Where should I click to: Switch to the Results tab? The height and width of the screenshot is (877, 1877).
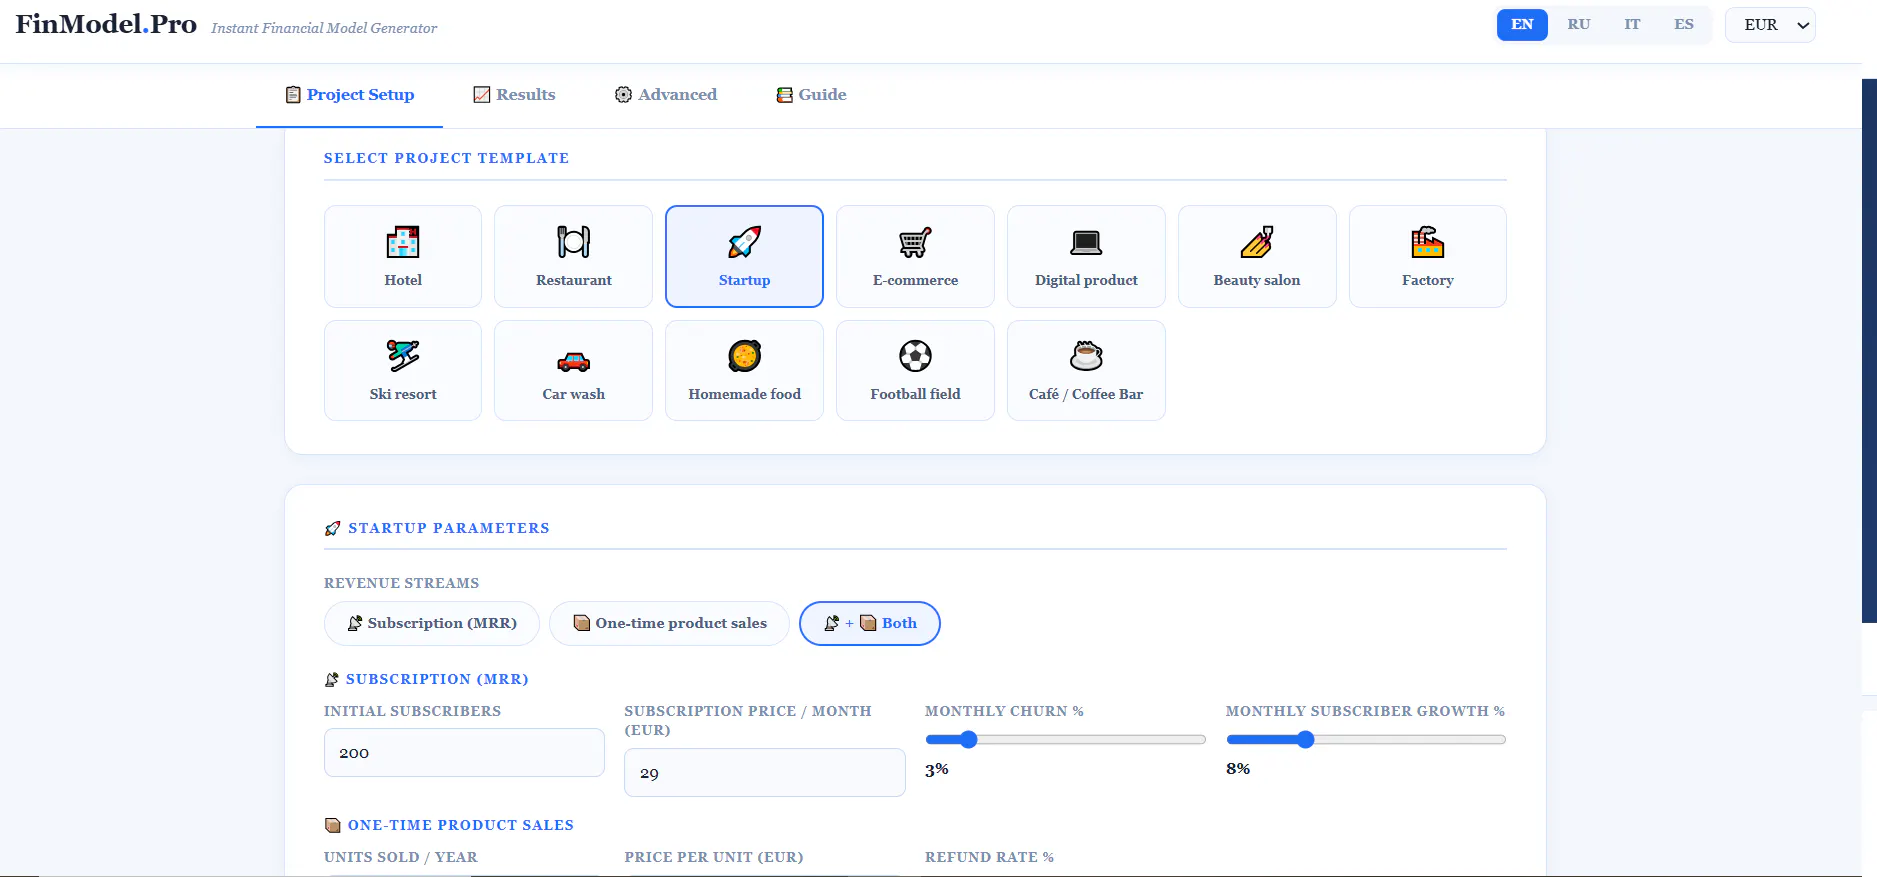[x=514, y=95]
